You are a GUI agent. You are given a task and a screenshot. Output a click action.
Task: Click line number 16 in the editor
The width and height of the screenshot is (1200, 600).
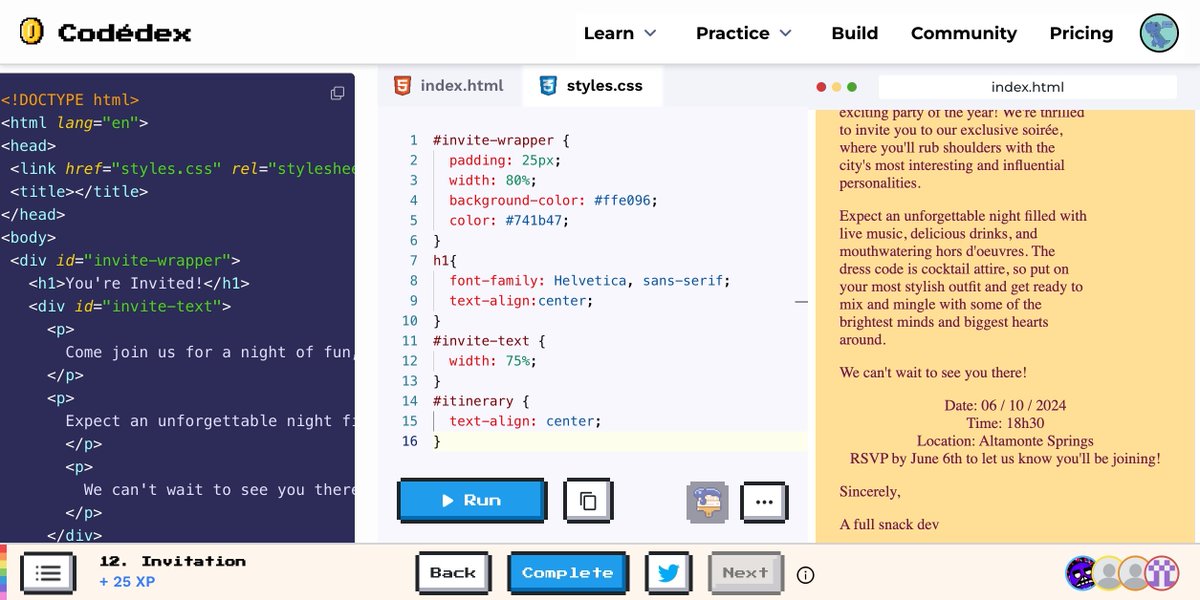[409, 440]
